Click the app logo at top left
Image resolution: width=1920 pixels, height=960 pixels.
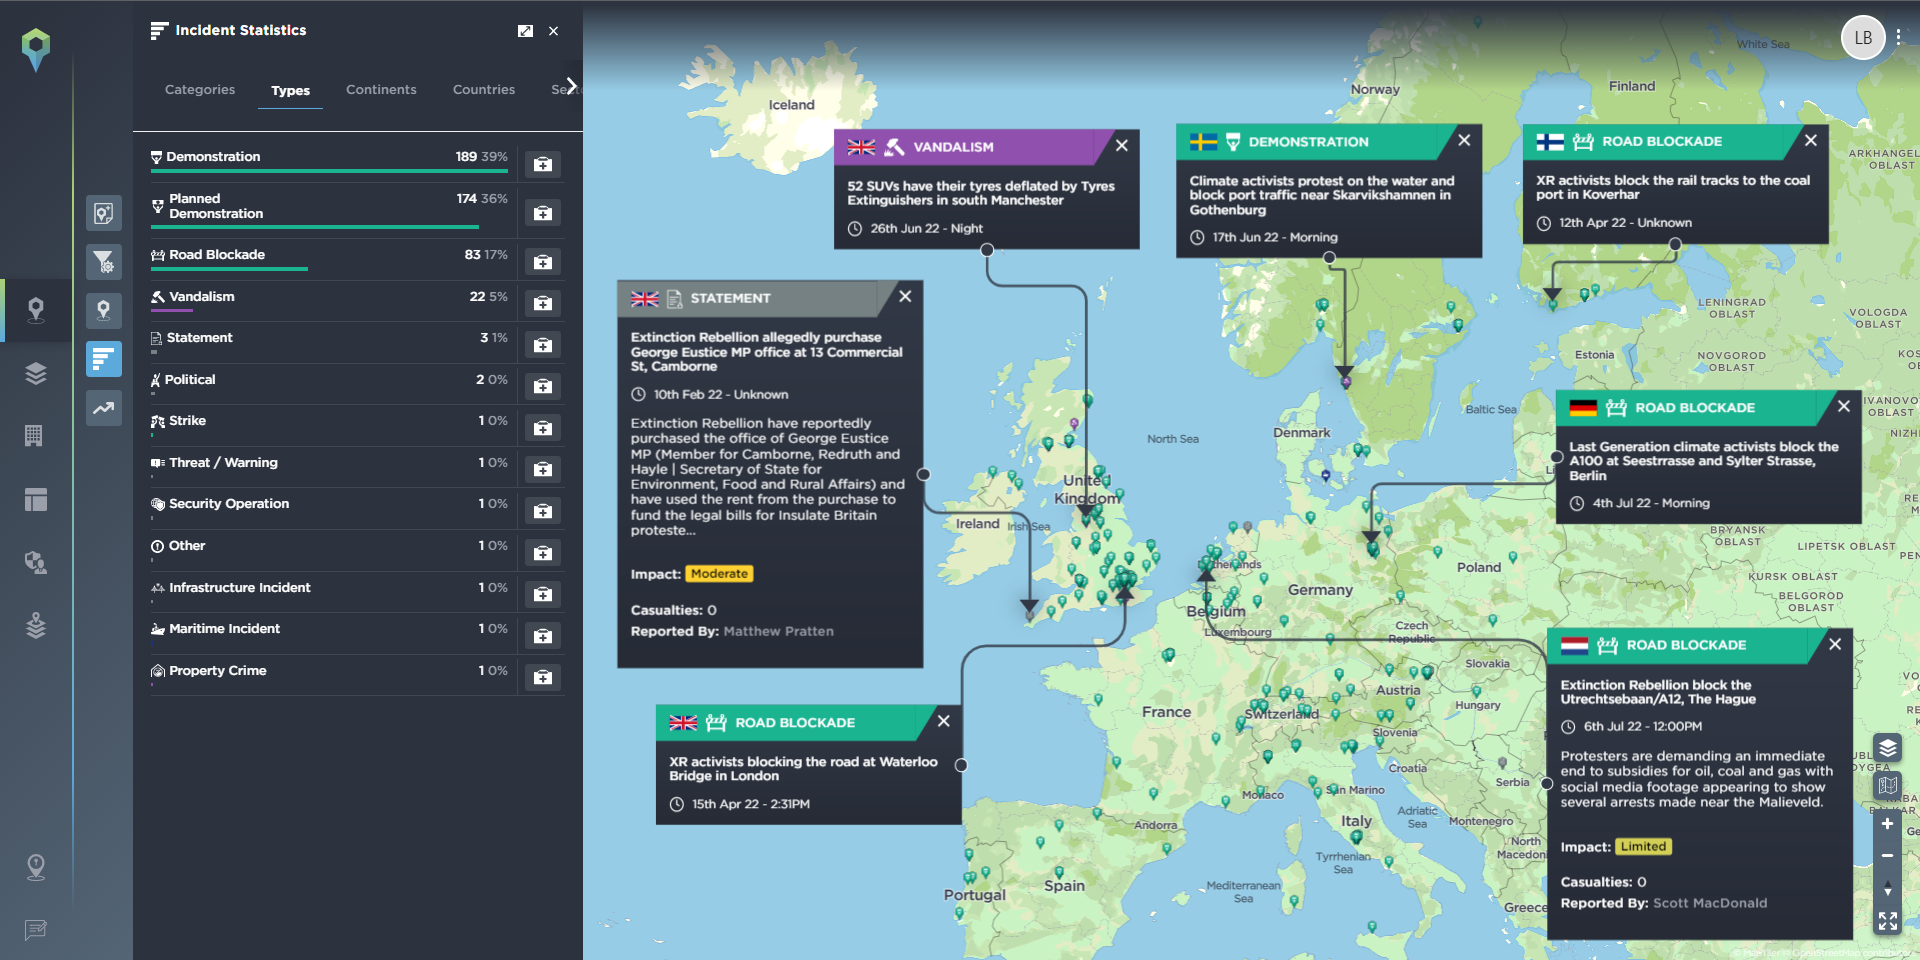pos(36,48)
